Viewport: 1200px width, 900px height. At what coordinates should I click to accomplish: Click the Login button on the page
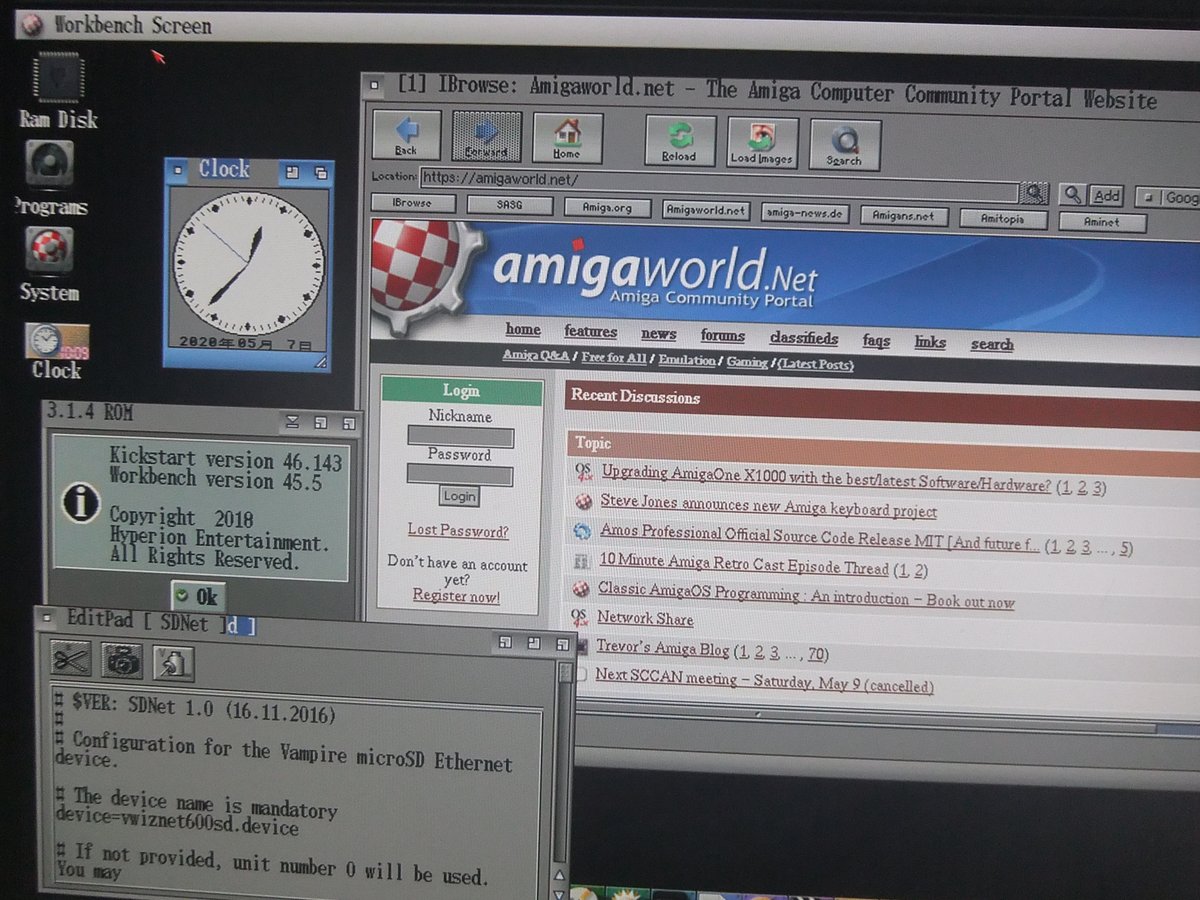point(459,496)
